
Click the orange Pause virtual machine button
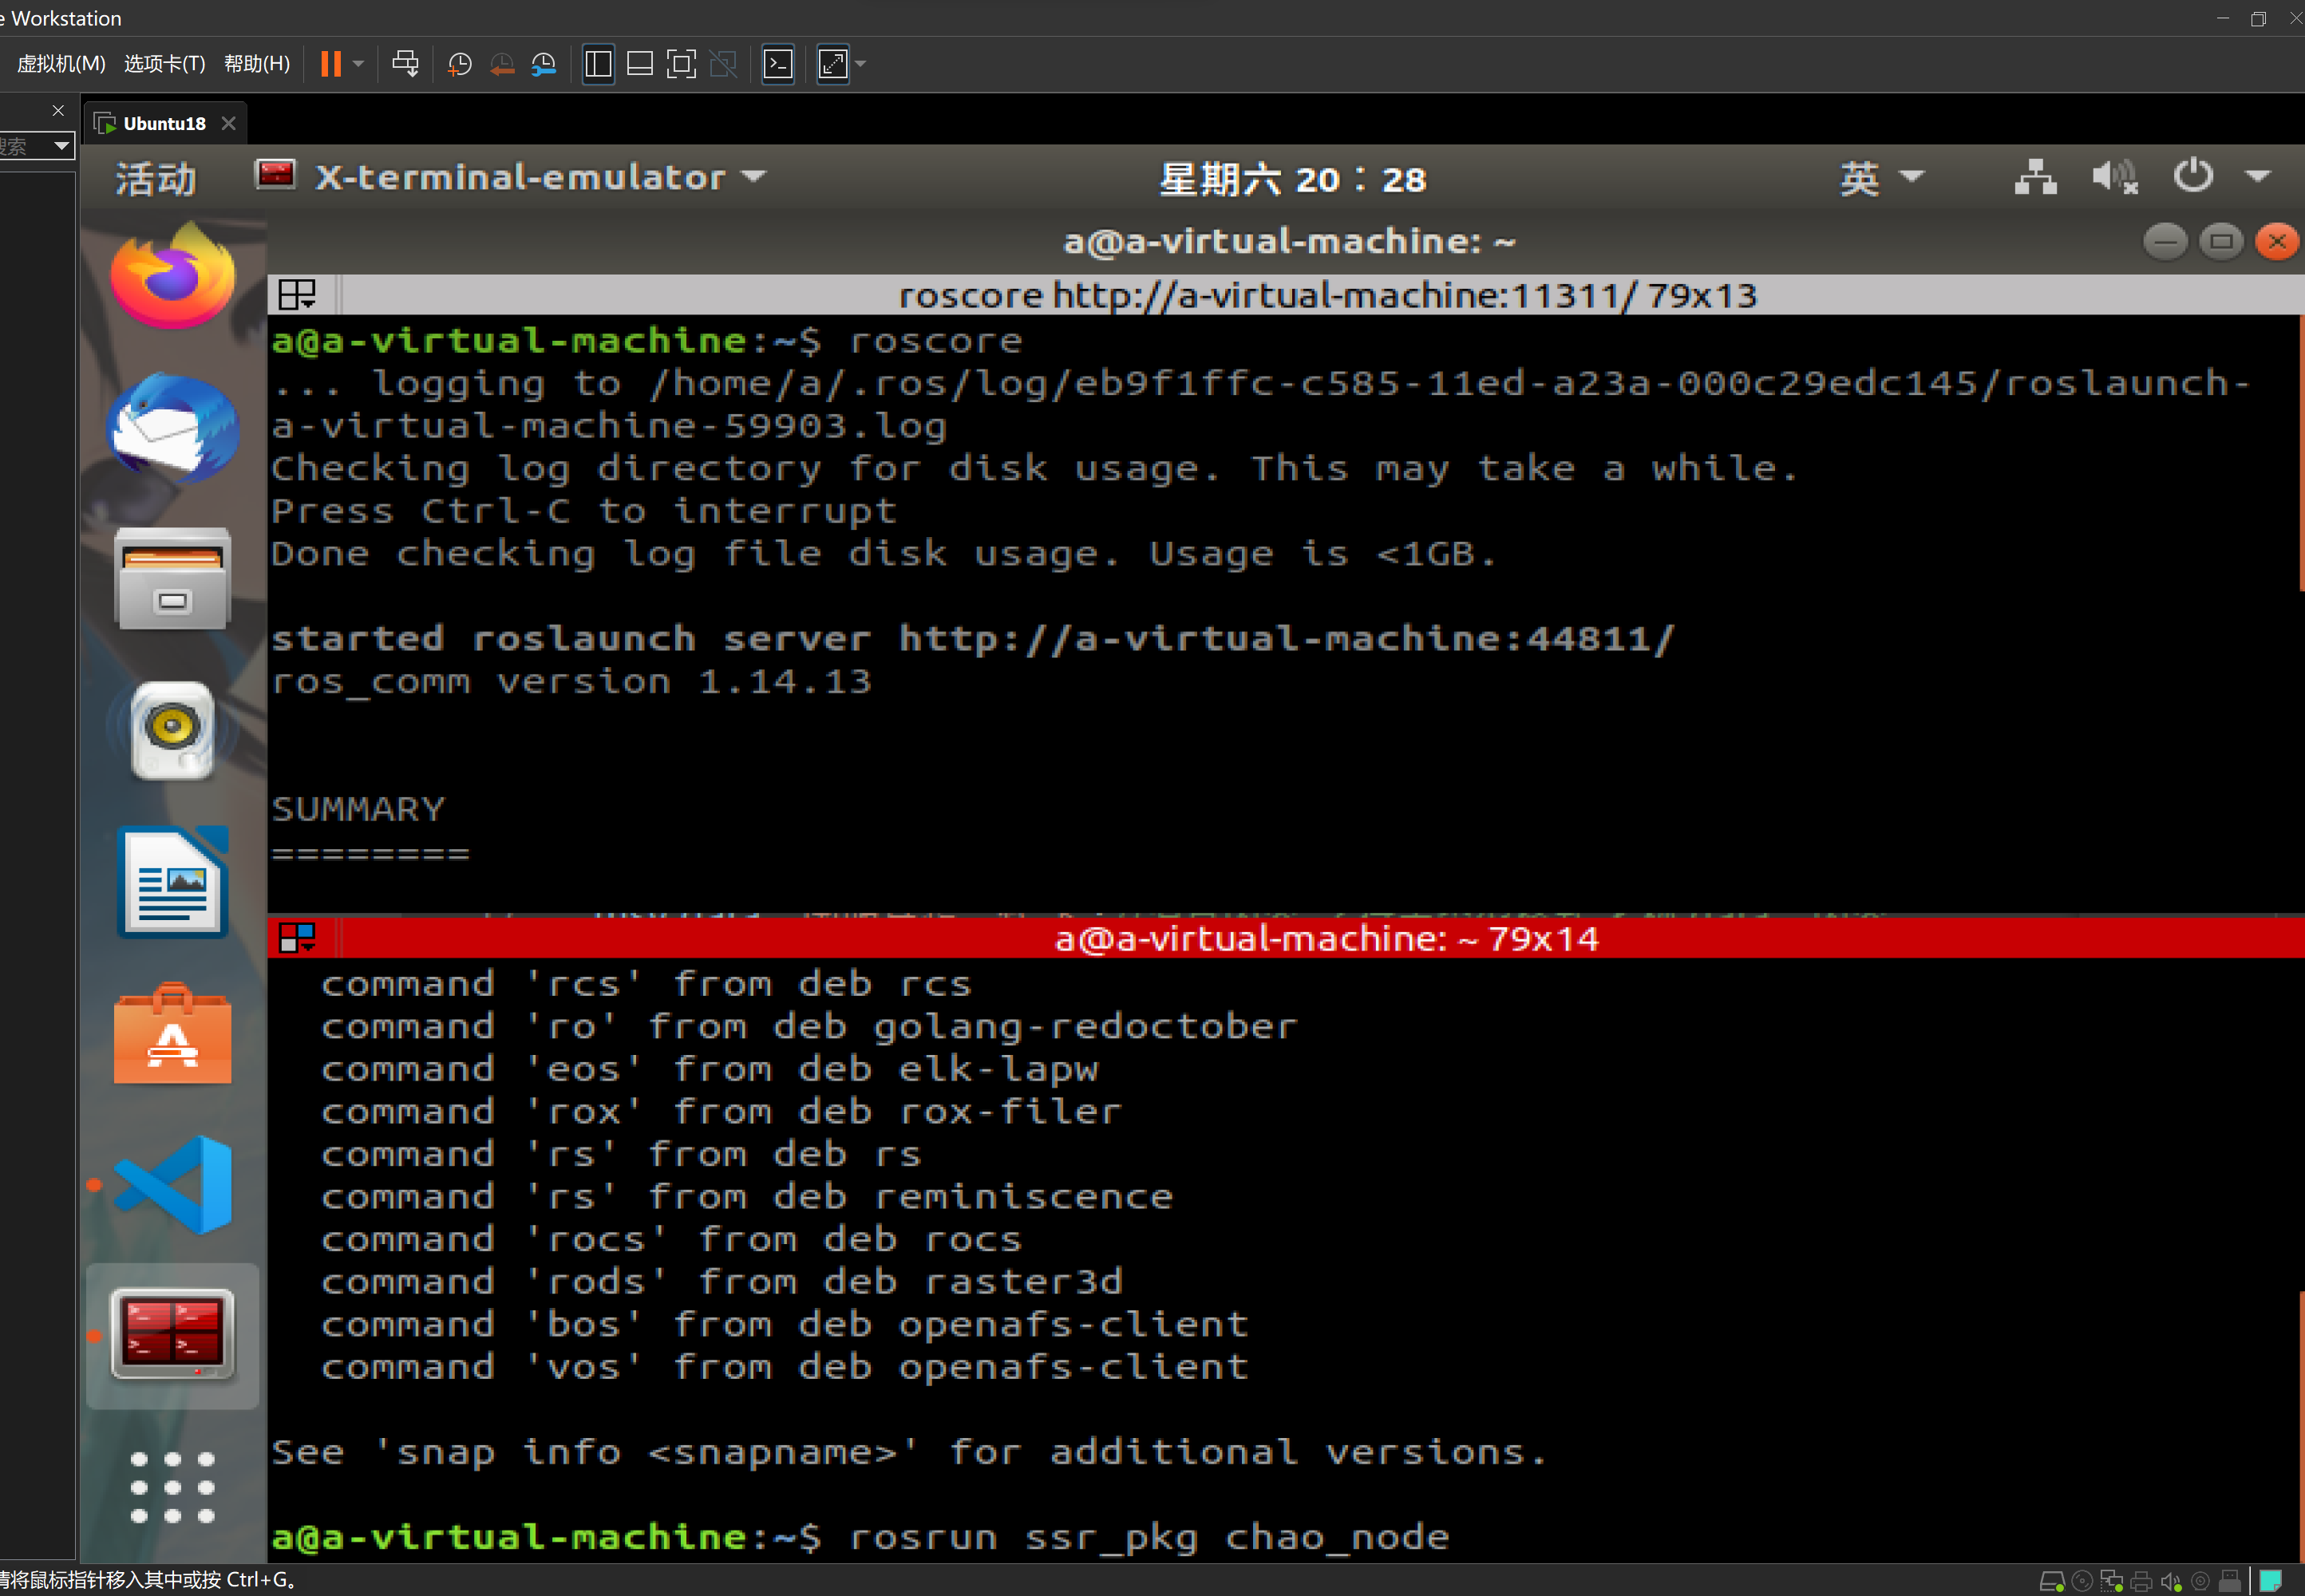331,64
